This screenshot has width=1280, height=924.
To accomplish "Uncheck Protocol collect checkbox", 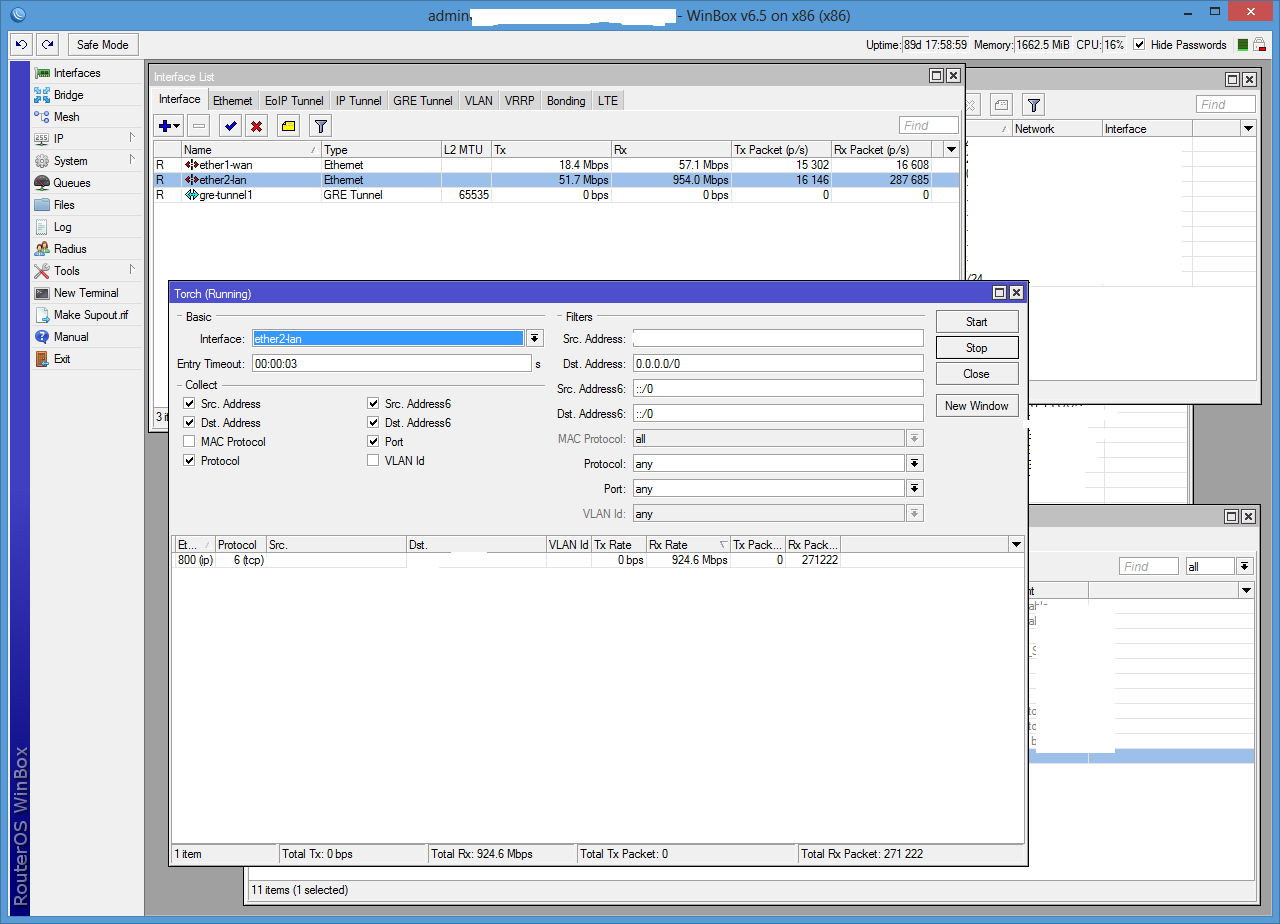I will click(x=190, y=461).
